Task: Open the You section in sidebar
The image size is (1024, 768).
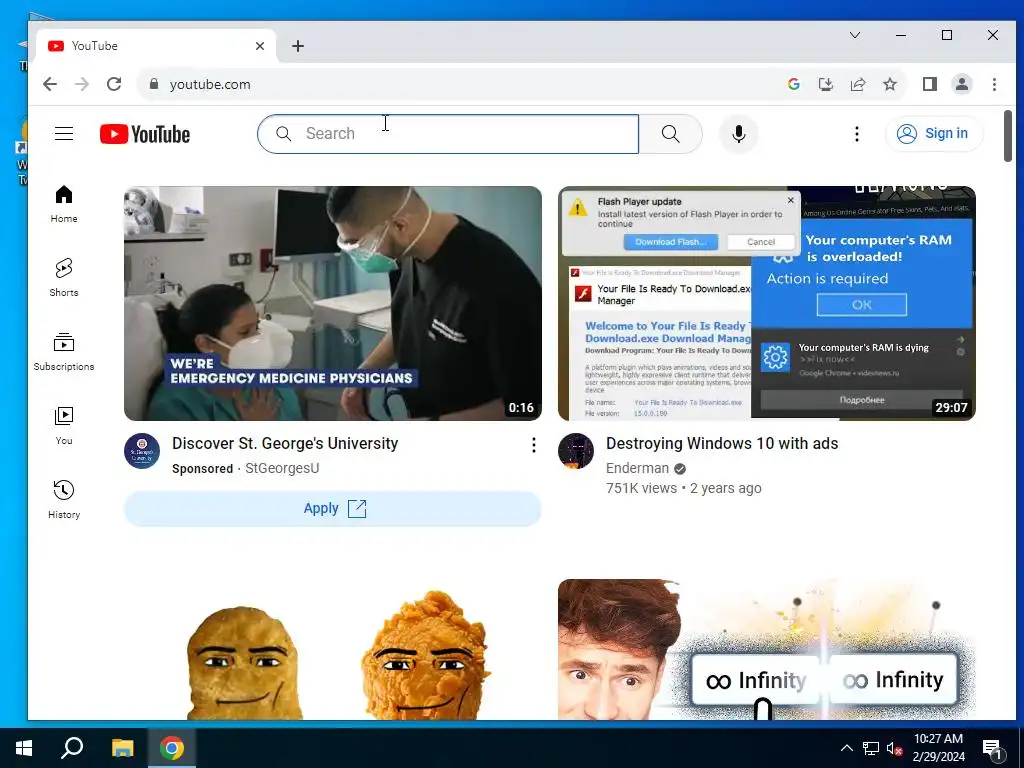Action: tap(64, 426)
